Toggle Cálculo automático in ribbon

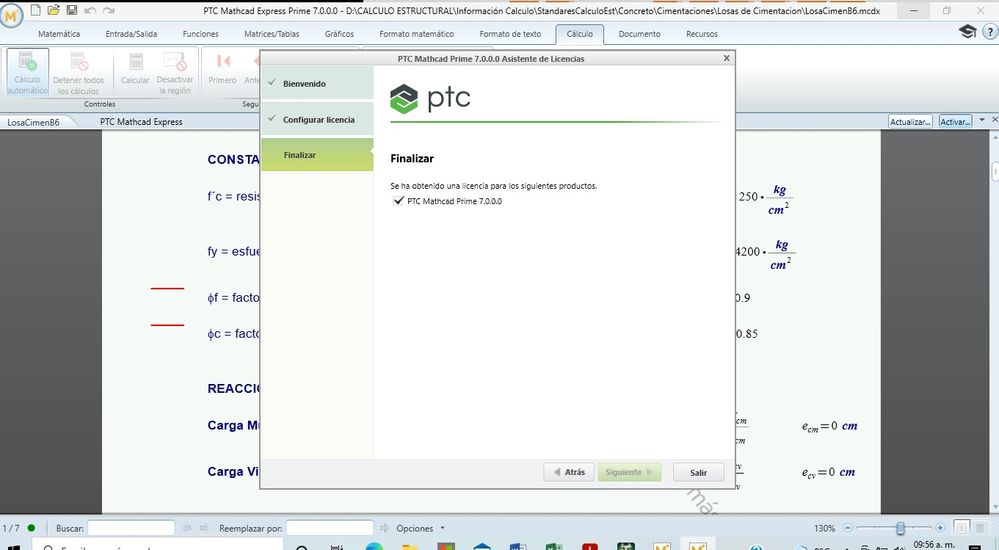[x=27, y=73]
